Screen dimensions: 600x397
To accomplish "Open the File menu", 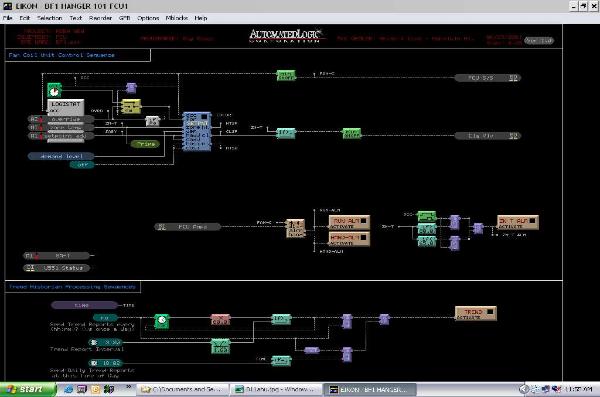I will point(7,18).
